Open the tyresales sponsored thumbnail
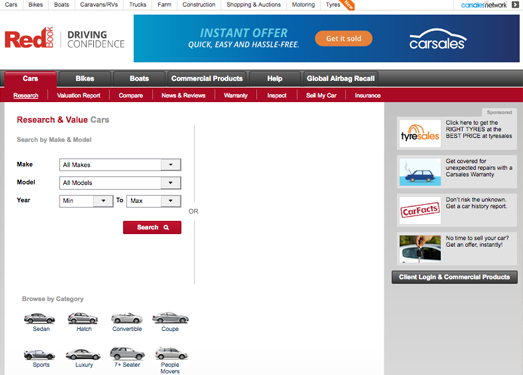523x375 pixels. [420, 133]
